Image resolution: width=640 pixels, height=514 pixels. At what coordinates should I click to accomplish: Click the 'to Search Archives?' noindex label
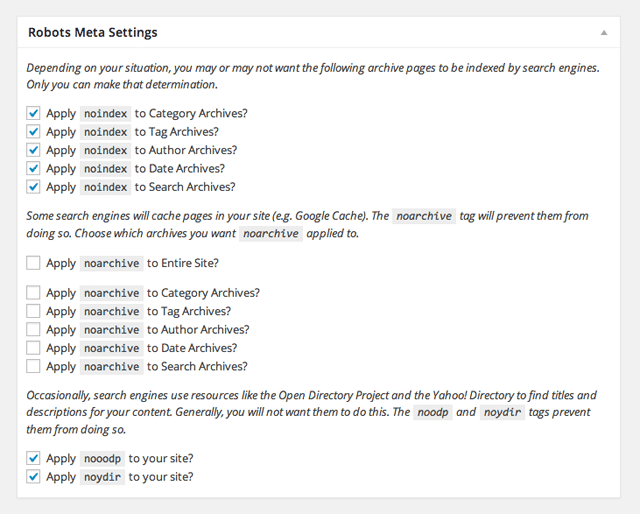pos(185,187)
